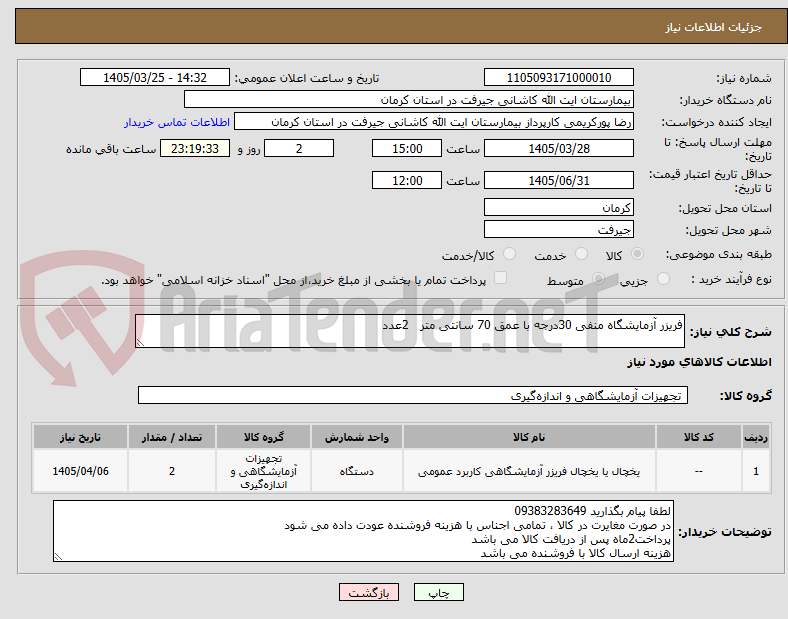Click the page title جزئیات اطلاعات نیاز
Image resolution: width=788 pixels, height=619 pixels.
(714, 27)
